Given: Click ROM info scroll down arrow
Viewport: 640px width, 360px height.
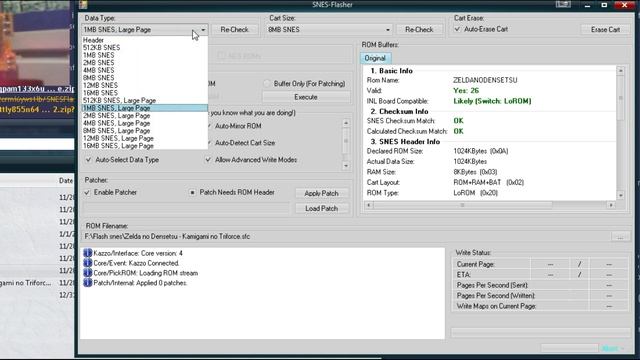Looking at the screenshot, I should point(621,196).
